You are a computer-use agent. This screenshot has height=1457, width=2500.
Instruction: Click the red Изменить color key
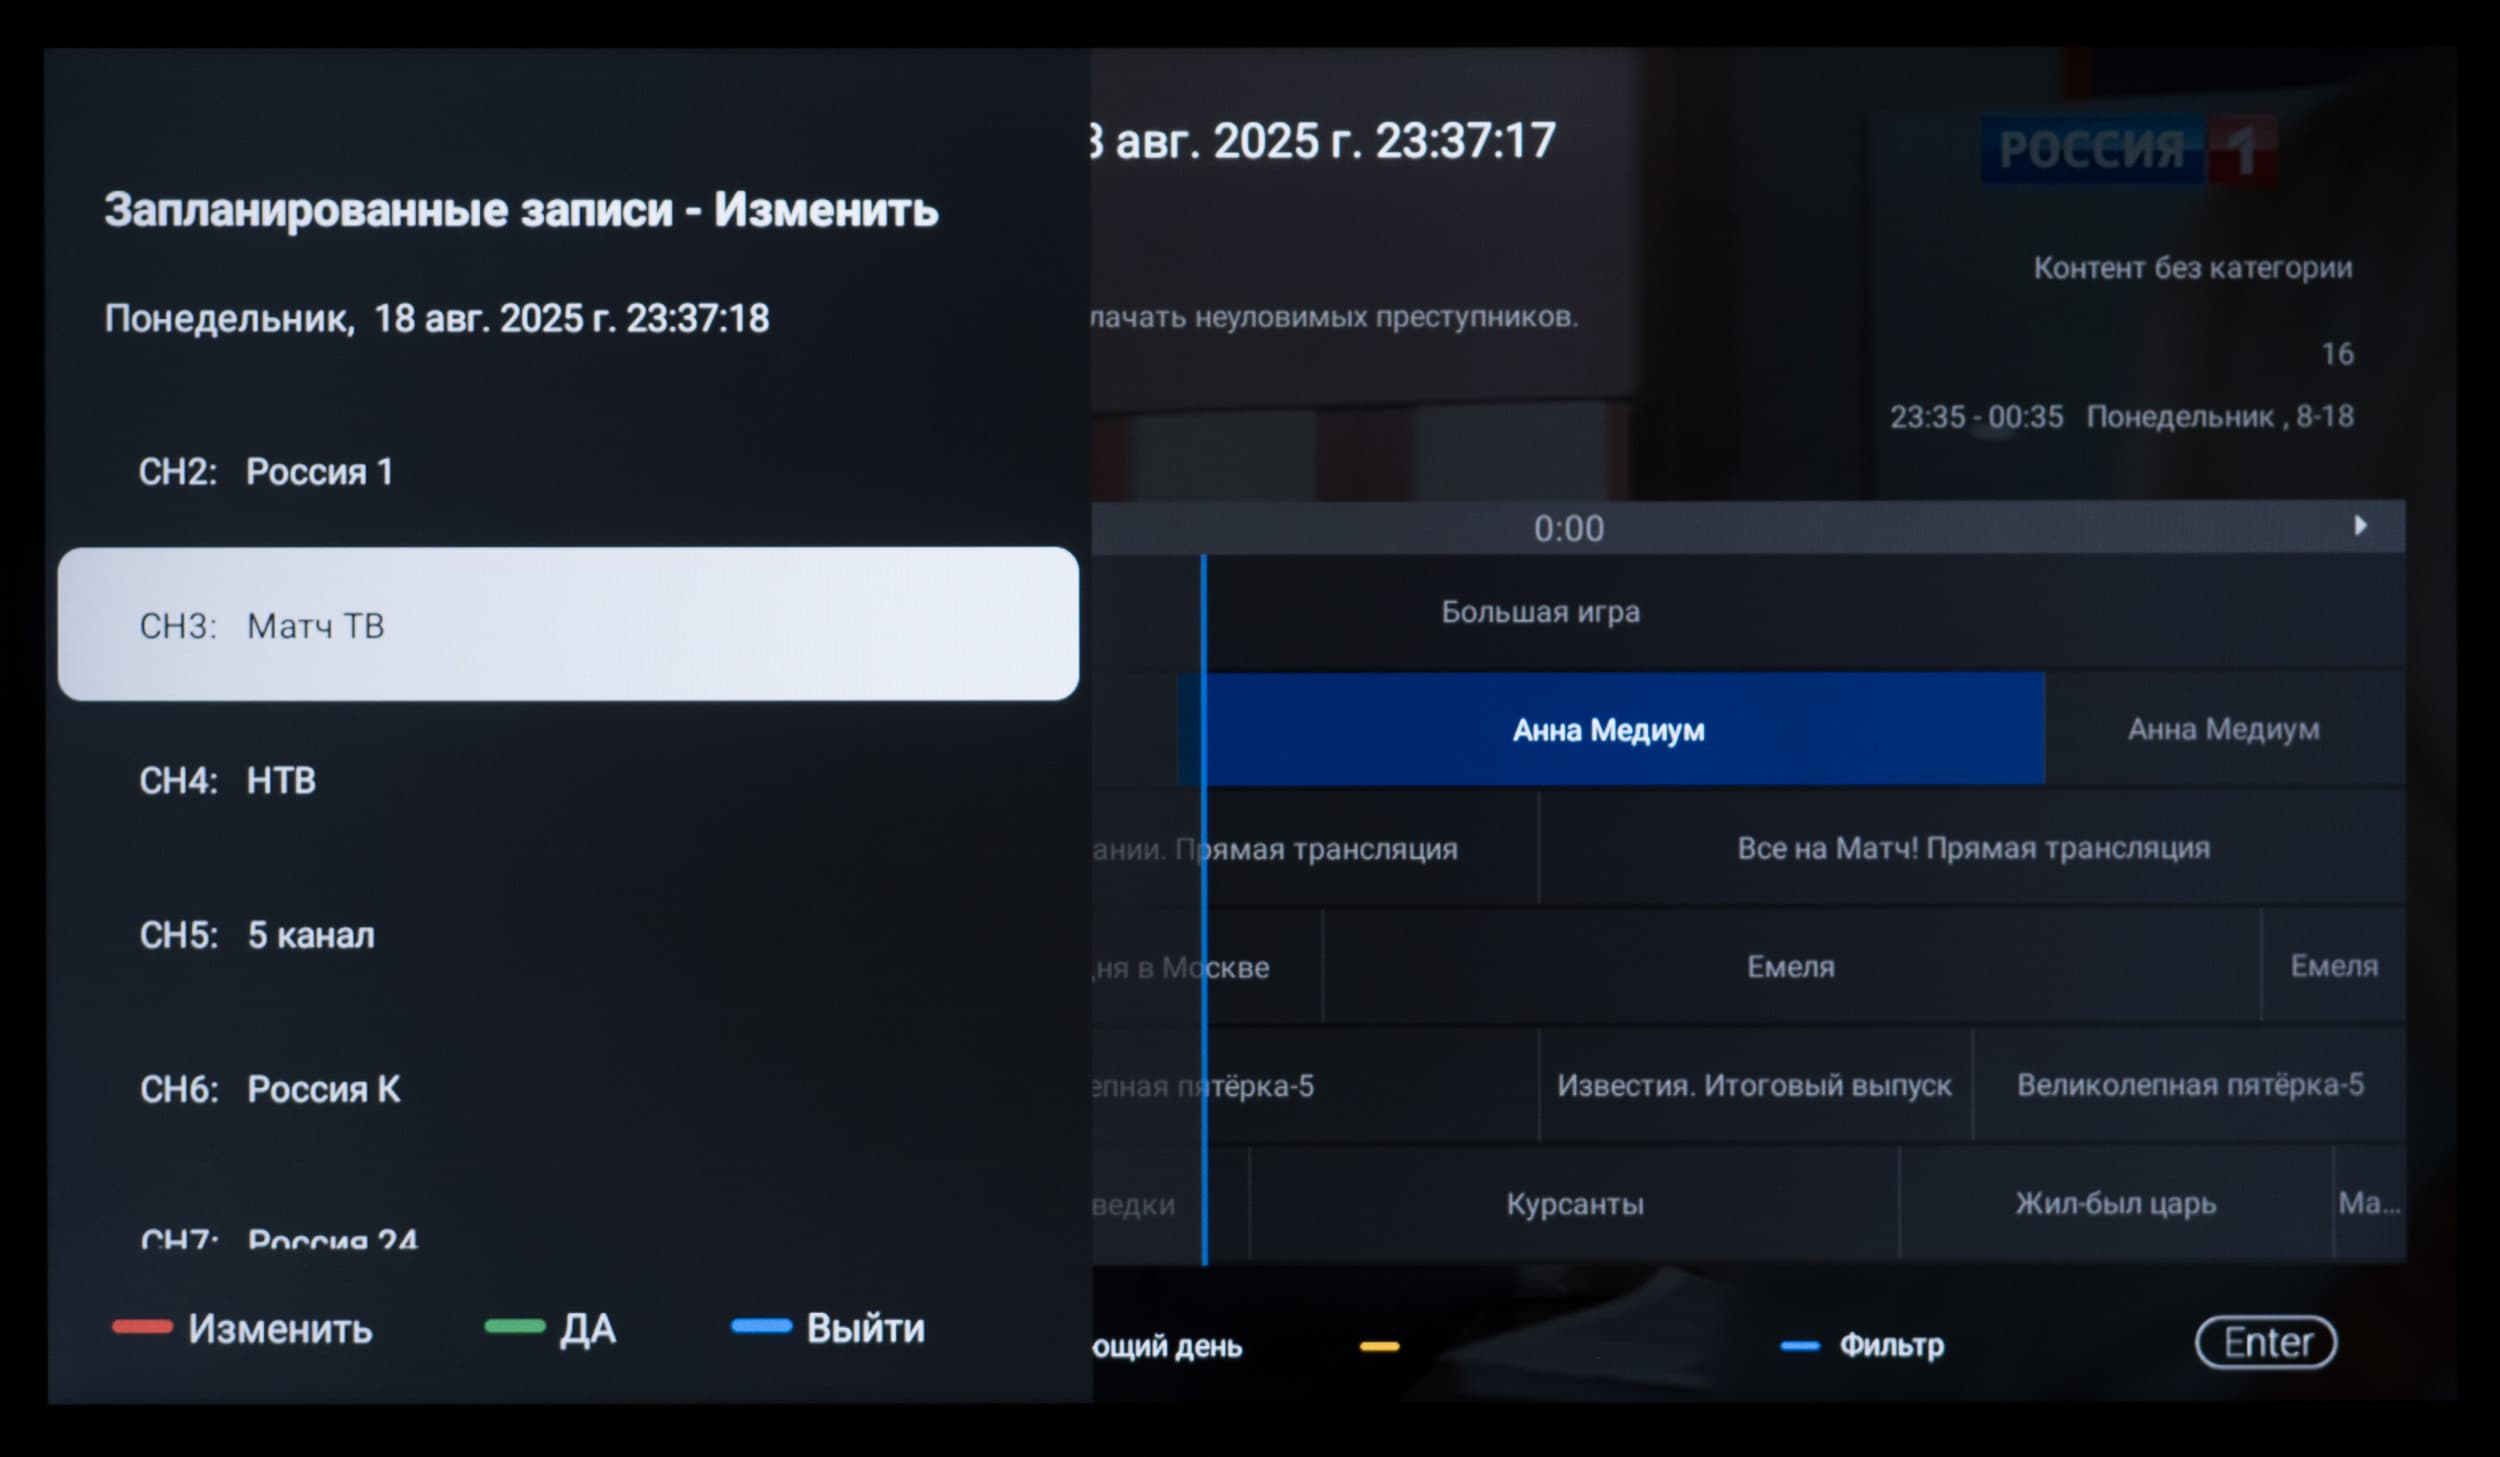[243, 1328]
